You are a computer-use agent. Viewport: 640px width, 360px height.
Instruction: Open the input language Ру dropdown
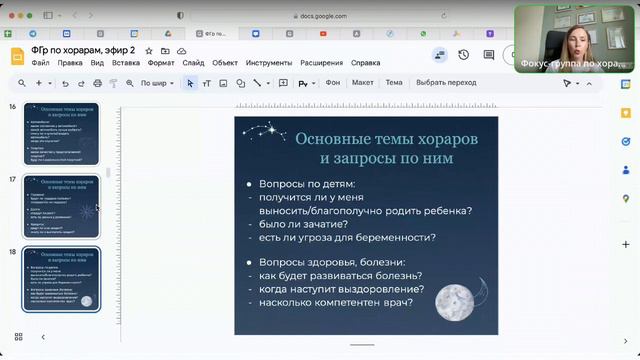(x=307, y=83)
